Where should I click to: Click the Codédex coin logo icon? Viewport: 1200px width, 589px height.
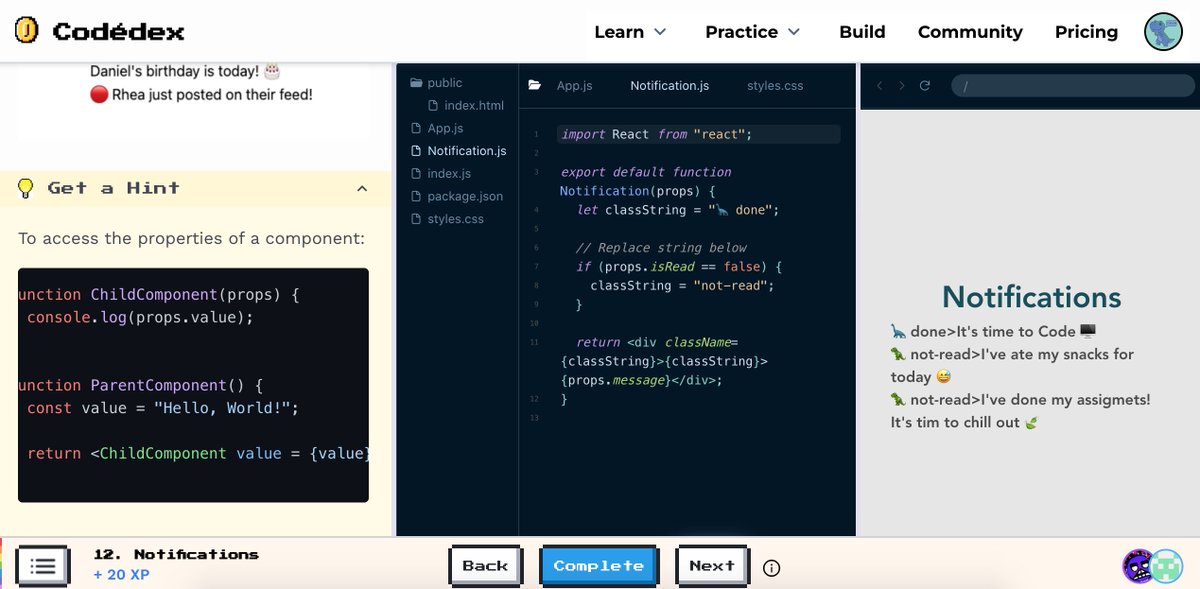pyautogui.click(x=27, y=32)
